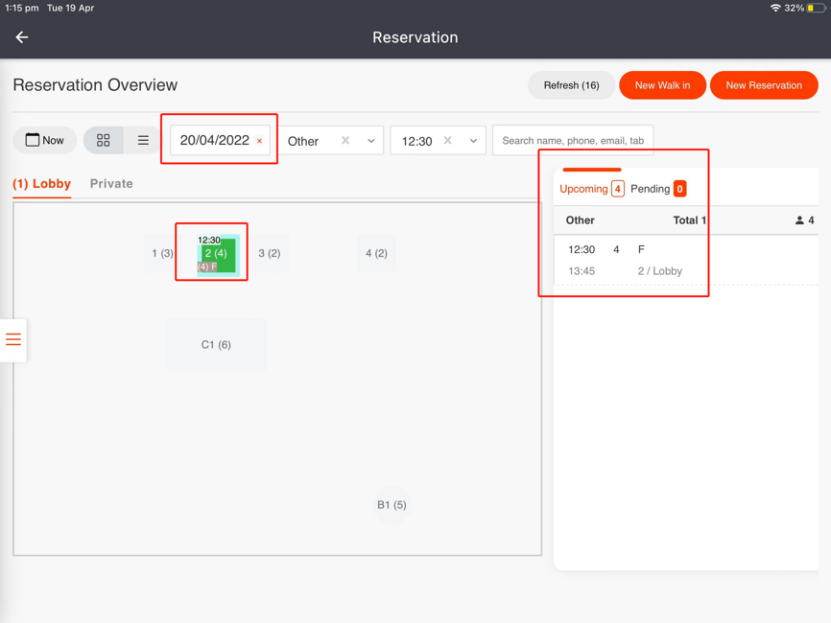Switch to list view

(x=143, y=140)
